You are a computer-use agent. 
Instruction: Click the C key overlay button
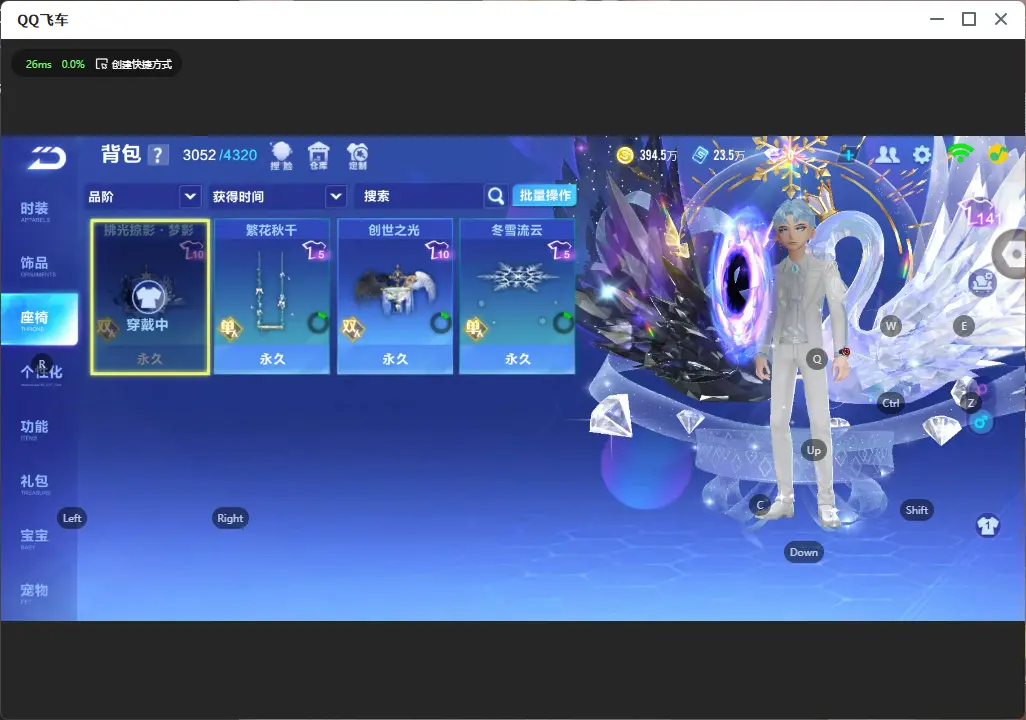coord(760,505)
